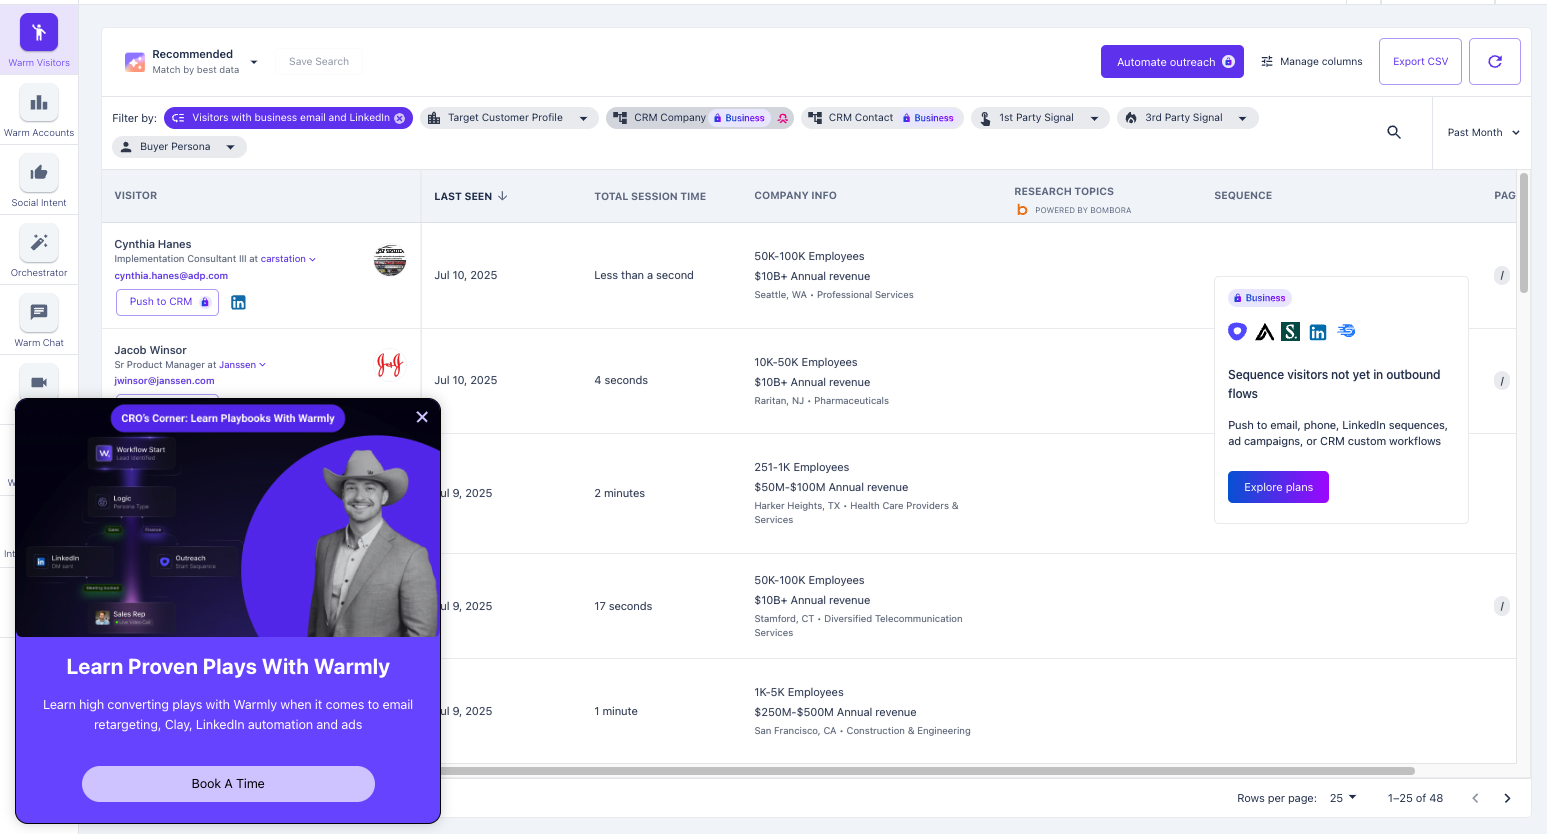Click Business badge in sequence card
Screen dimensions: 1547x834
[x=1260, y=298]
